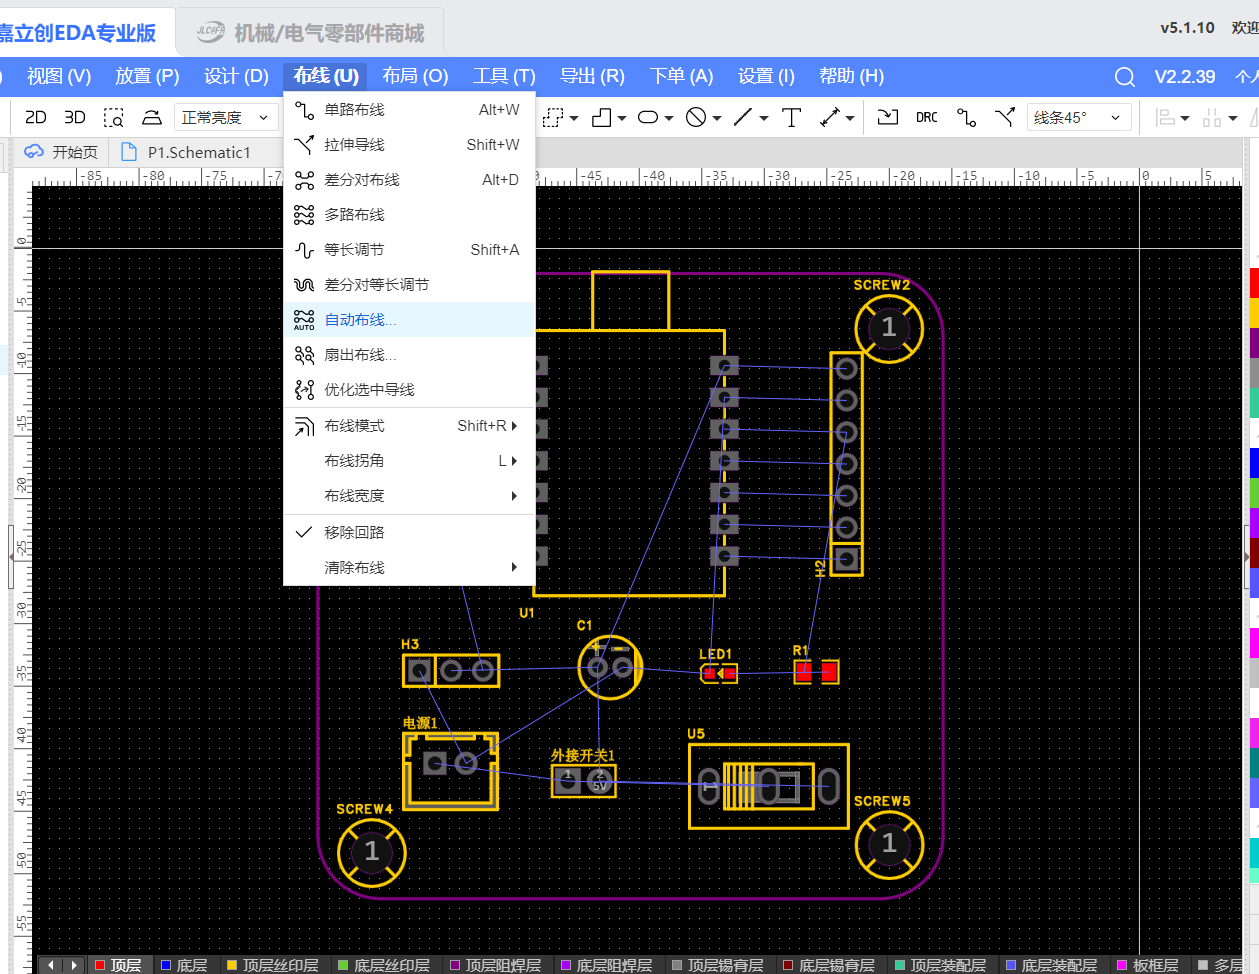Open Fanout routing (扇出布线...) entry
The height and width of the screenshot is (974, 1259).
tap(409, 355)
